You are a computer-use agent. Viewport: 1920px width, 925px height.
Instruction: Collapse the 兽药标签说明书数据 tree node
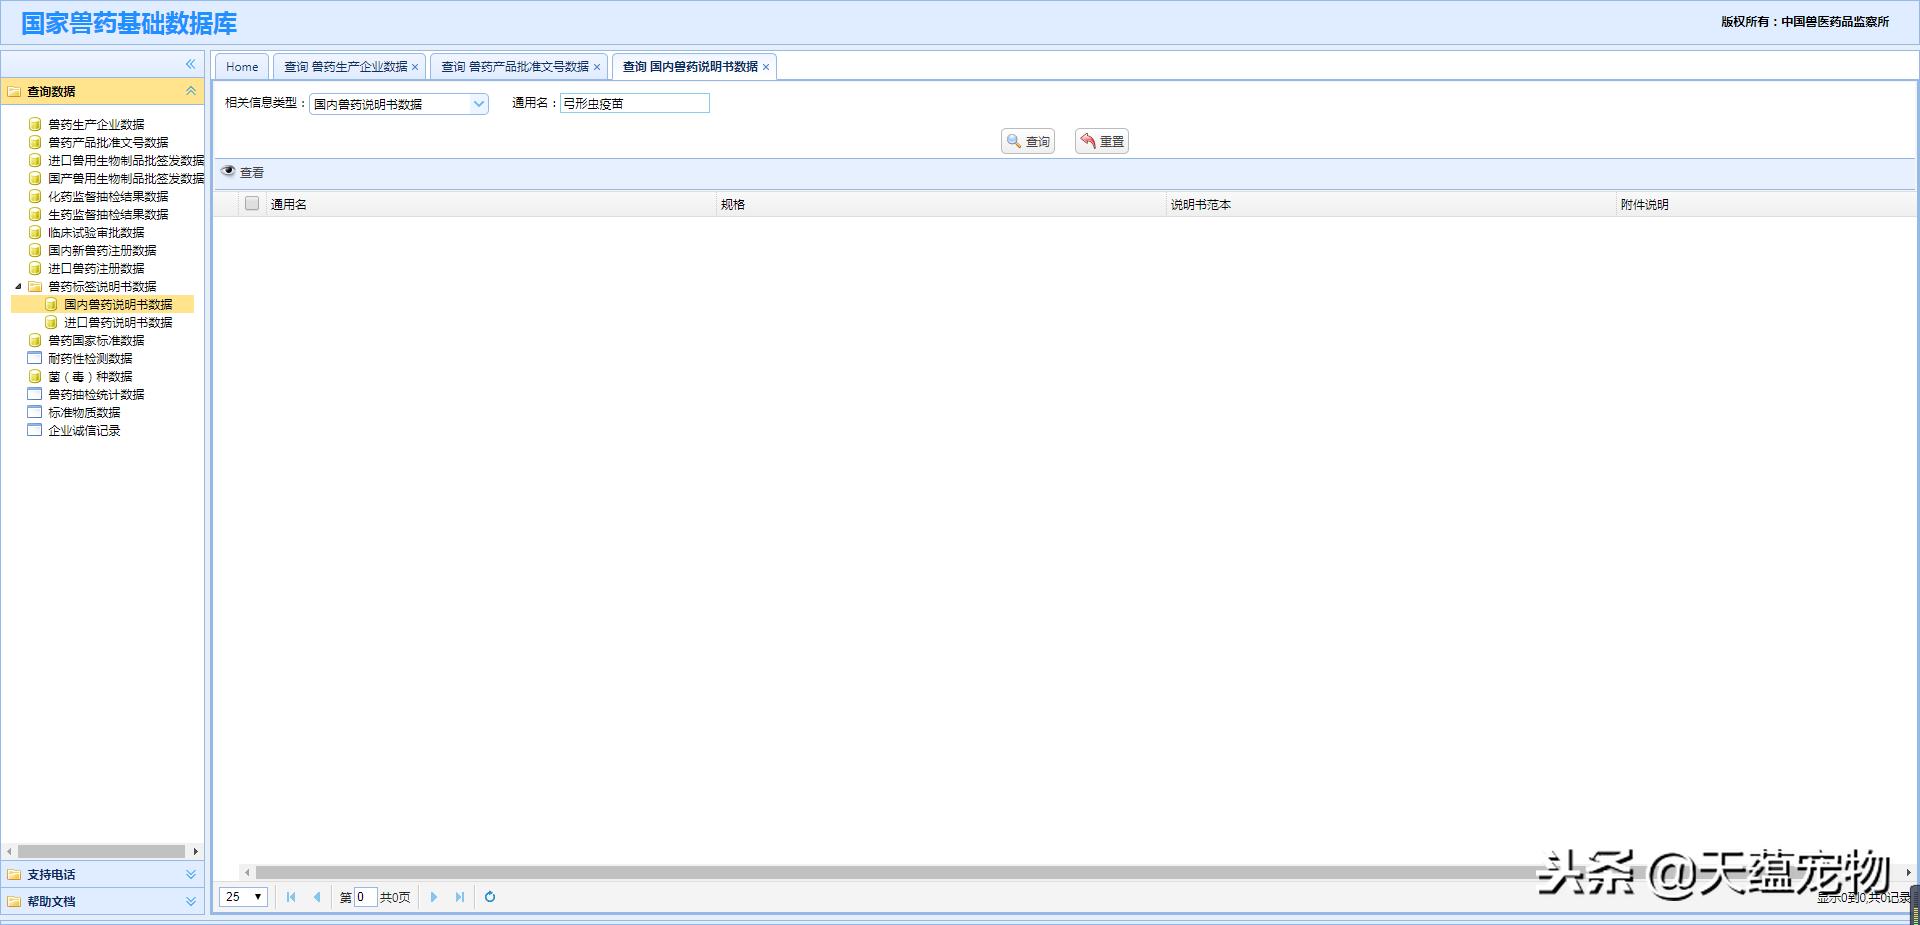click(x=18, y=287)
